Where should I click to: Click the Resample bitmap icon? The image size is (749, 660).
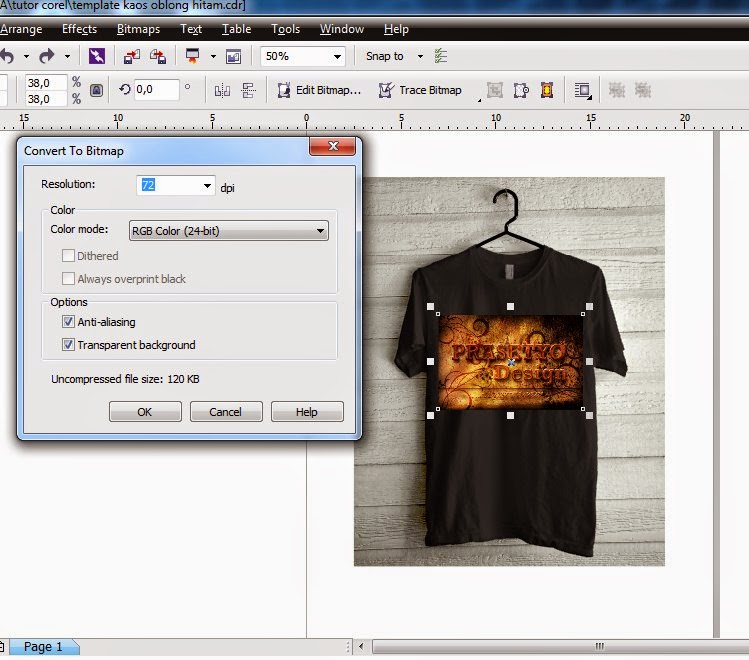point(521,90)
